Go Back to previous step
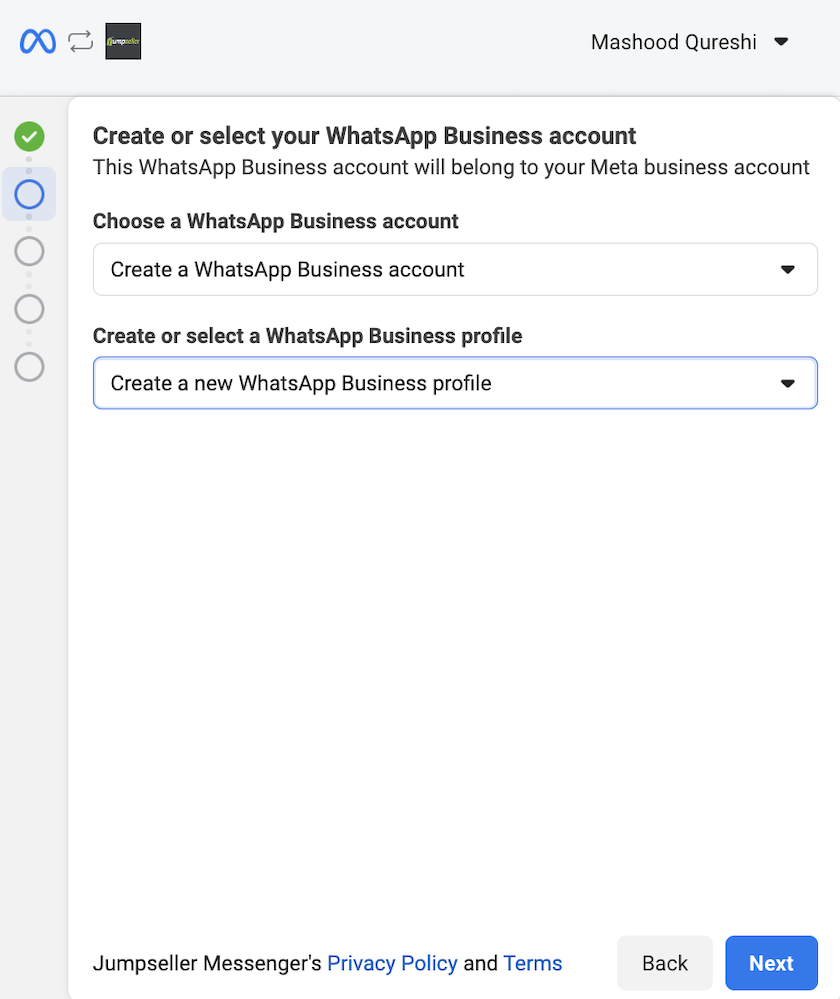This screenshot has width=840, height=999. coord(665,963)
